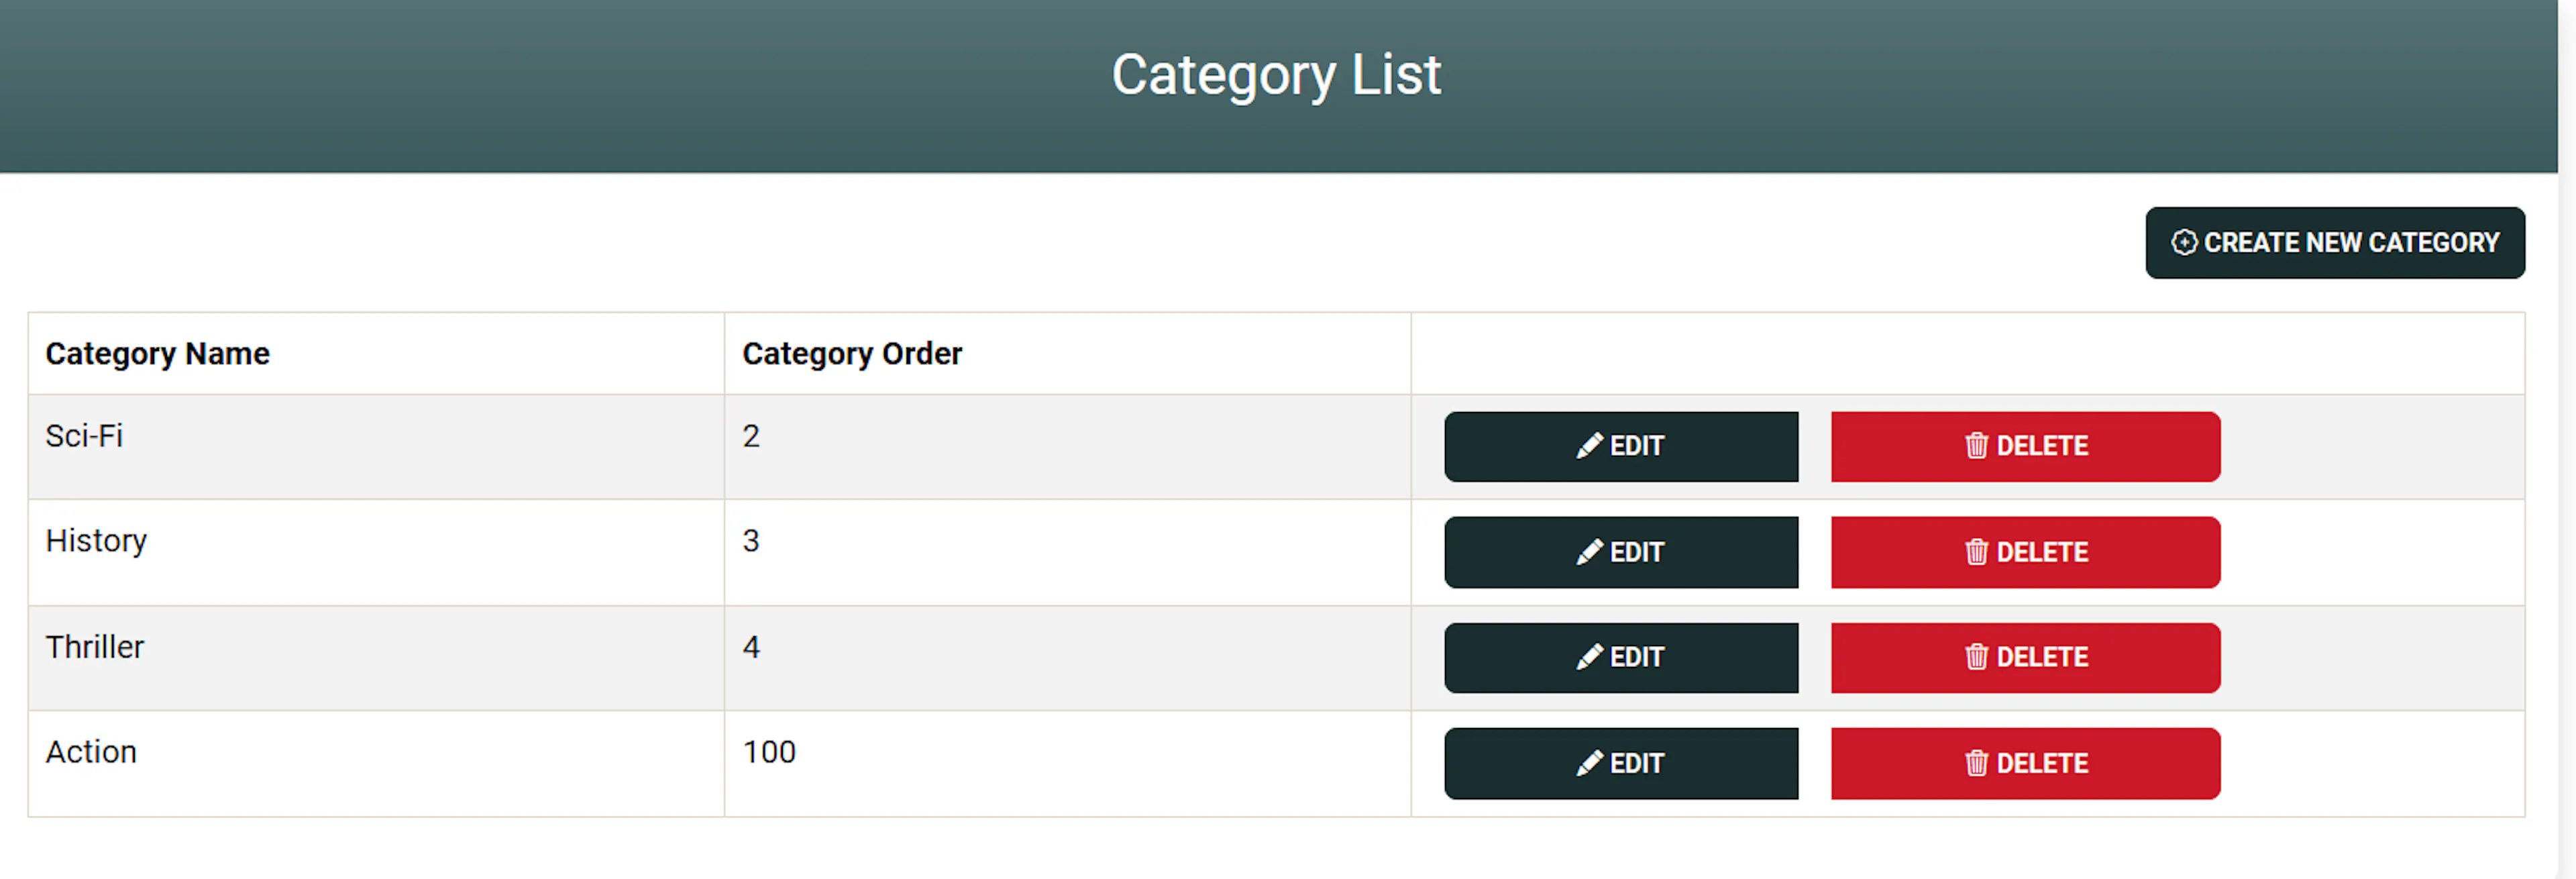Delete the Action category
2576x879 pixels.
[x=2025, y=763]
